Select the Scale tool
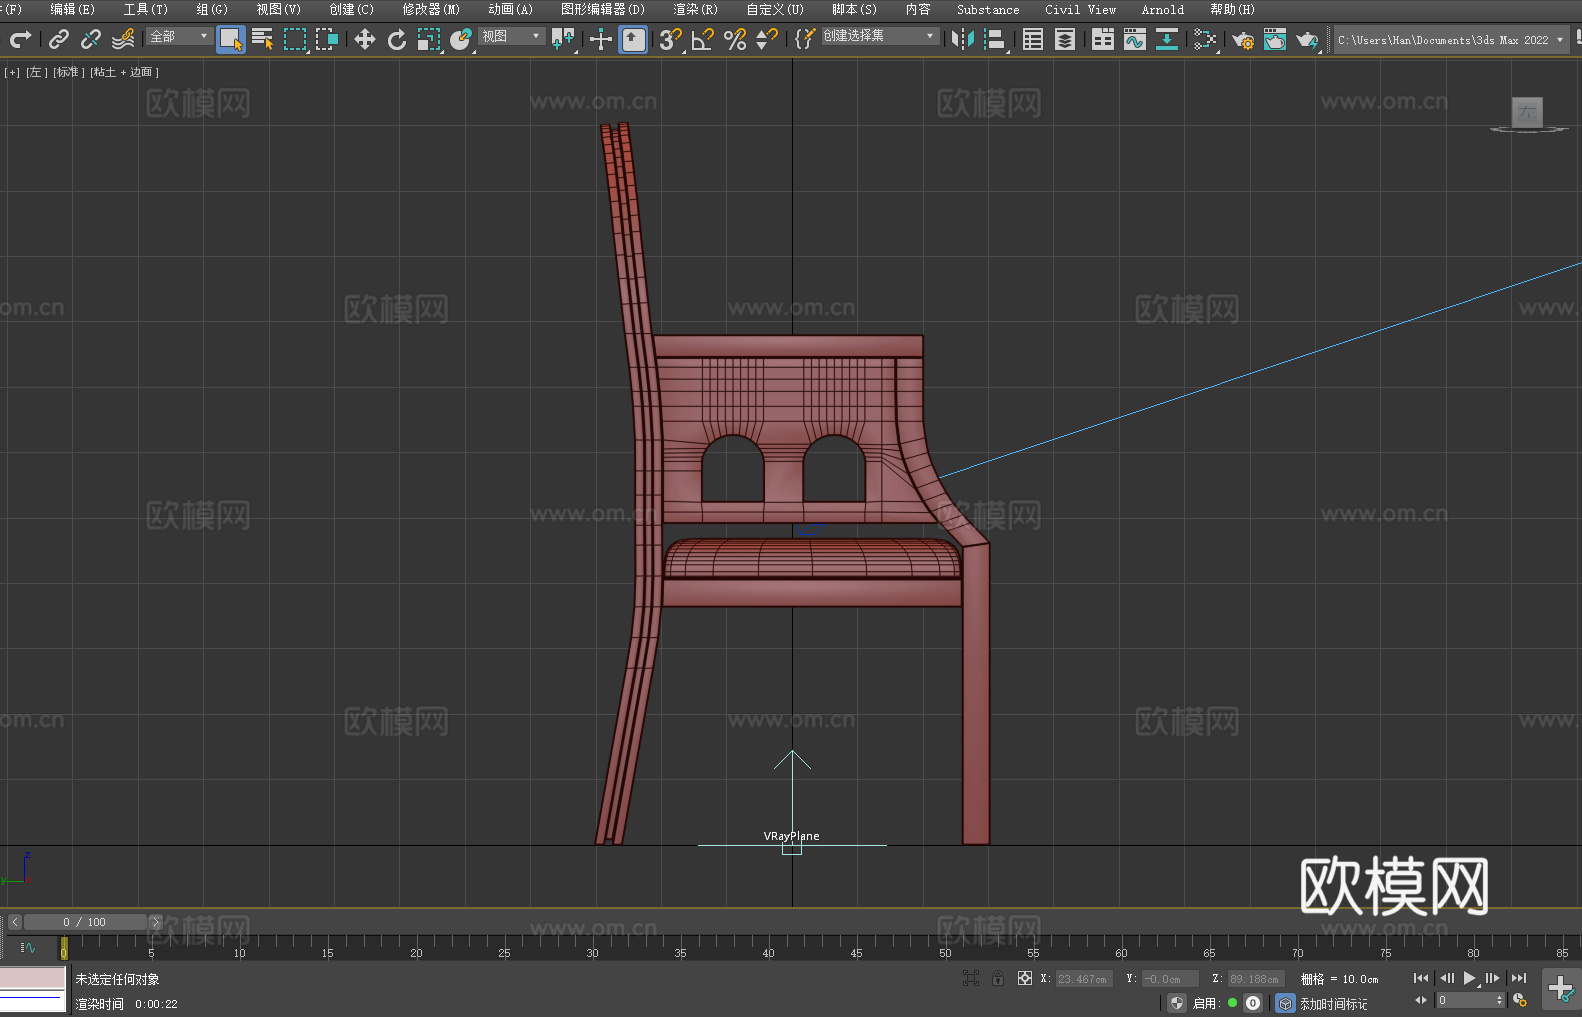 click(x=429, y=39)
